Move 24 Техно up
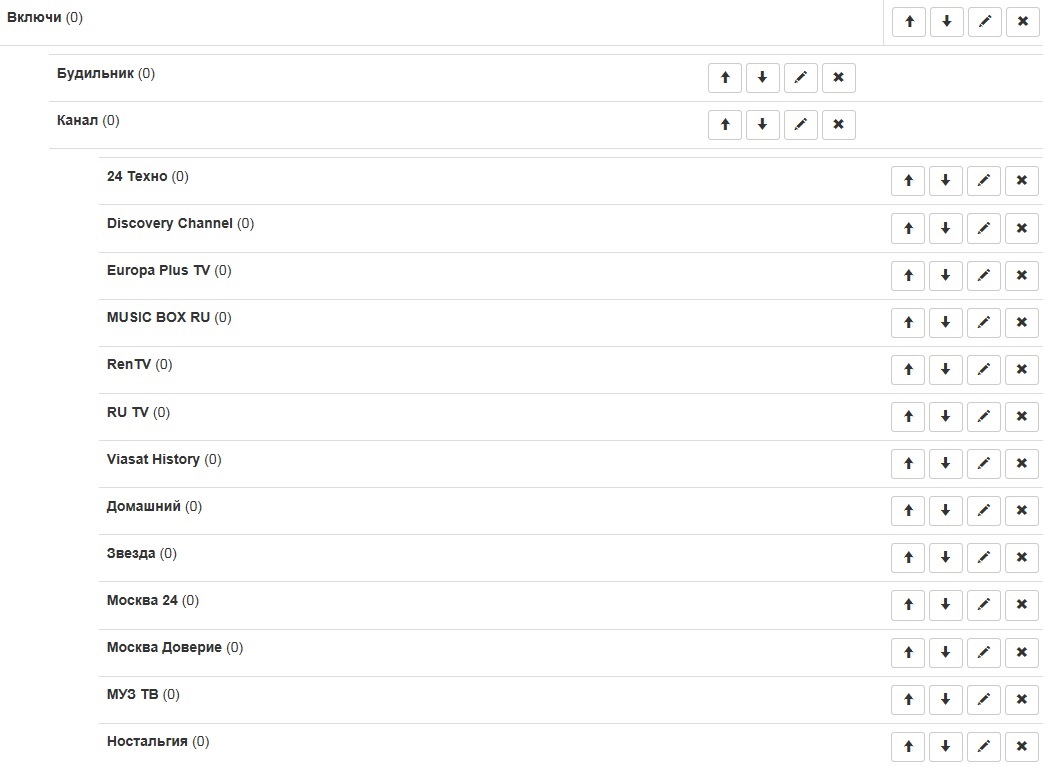The width and height of the screenshot is (1043, 769). coord(908,180)
